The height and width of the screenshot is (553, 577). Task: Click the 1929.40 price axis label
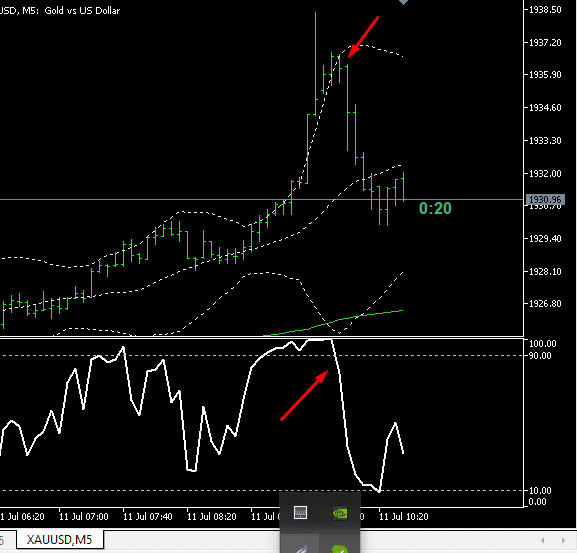[545, 239]
